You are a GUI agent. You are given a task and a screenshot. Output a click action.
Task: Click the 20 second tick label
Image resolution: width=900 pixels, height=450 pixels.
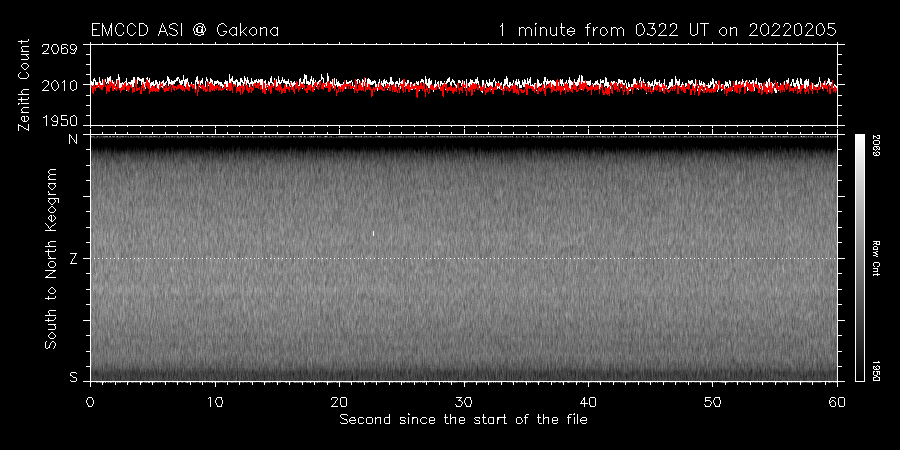pyautogui.click(x=339, y=401)
